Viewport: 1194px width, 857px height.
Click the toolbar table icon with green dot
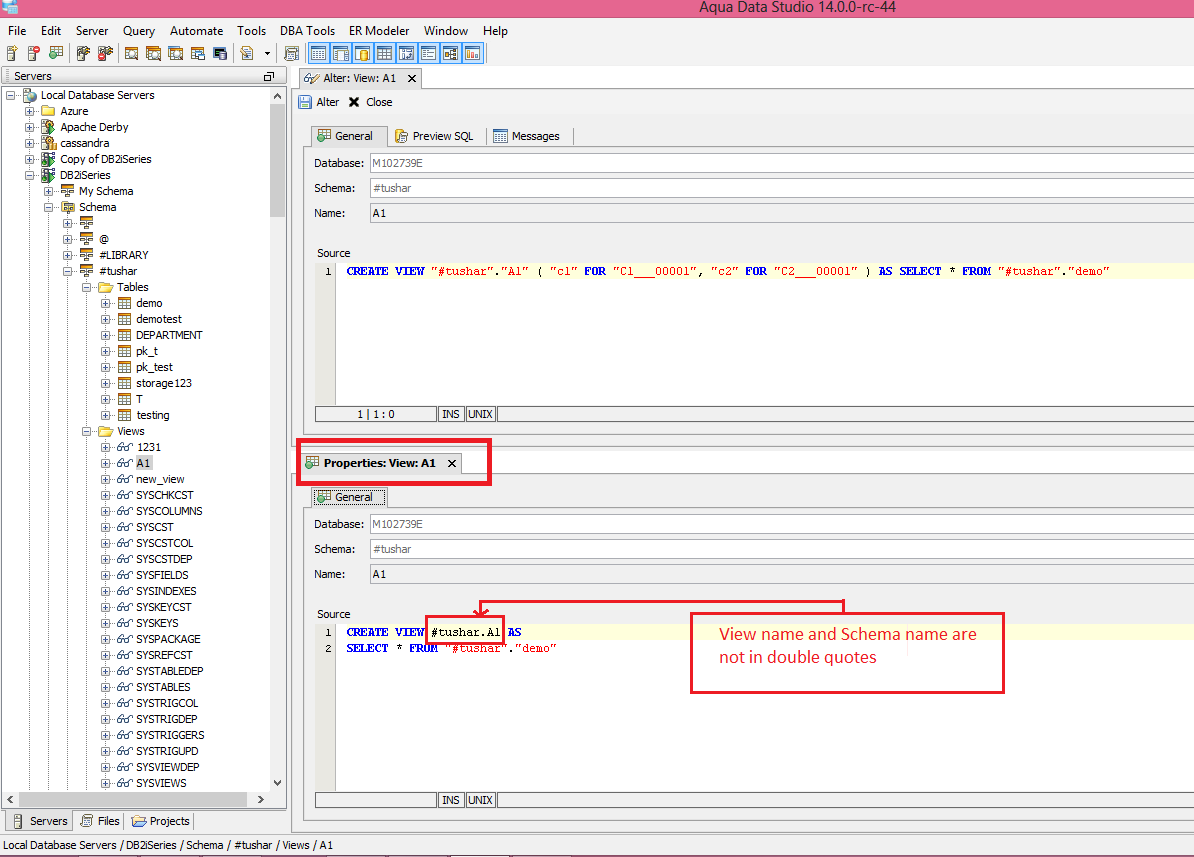pyautogui.click(x=56, y=53)
